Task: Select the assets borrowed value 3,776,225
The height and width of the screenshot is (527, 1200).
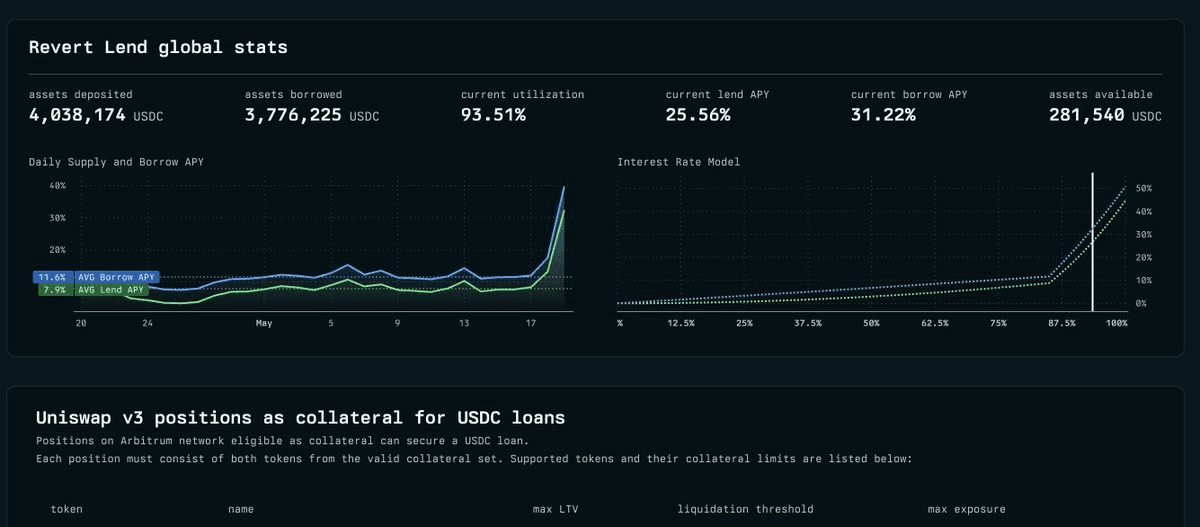Action: click(x=294, y=115)
